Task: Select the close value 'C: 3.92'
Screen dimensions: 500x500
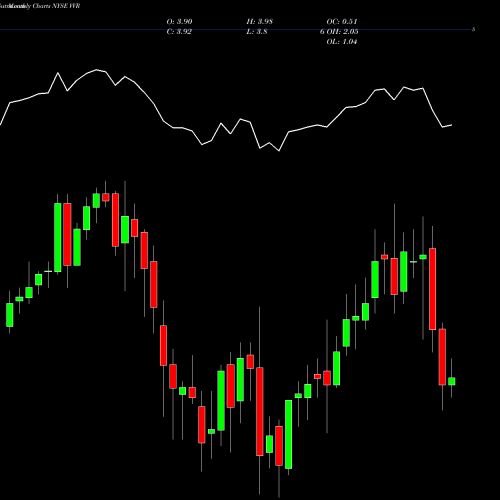Action: pos(179,32)
